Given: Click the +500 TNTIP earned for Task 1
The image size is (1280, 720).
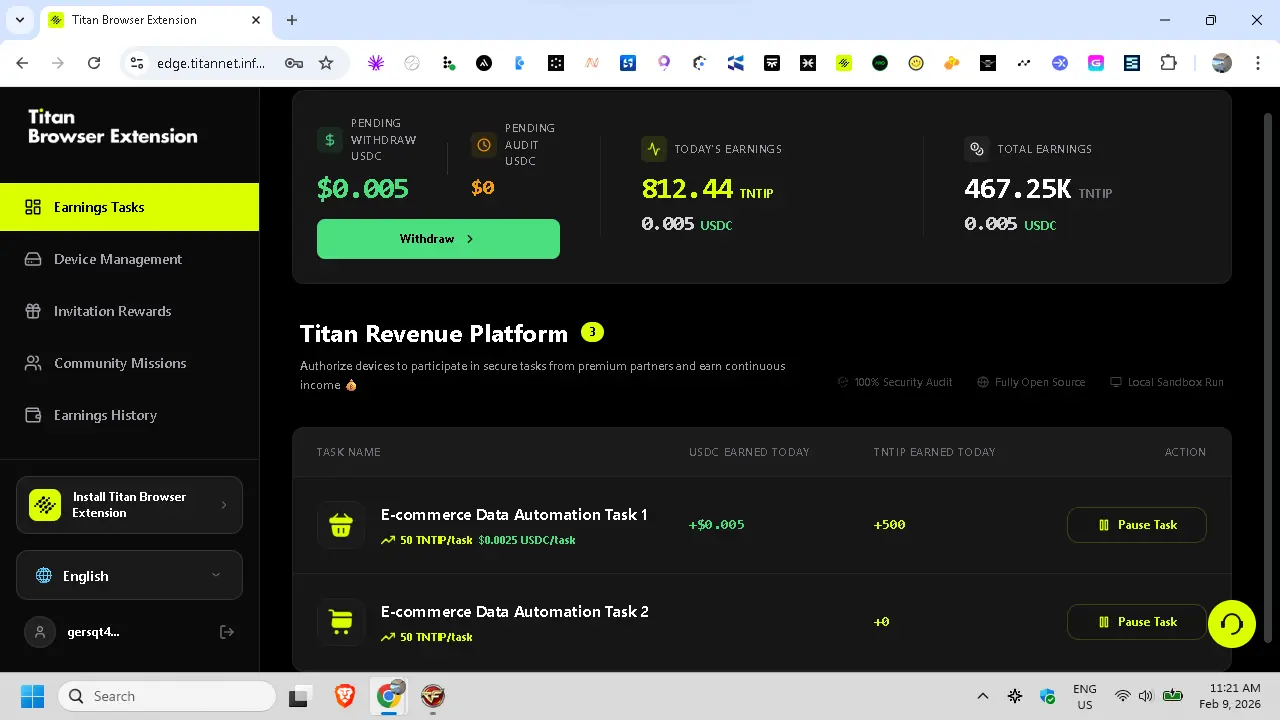Looking at the screenshot, I should [889, 525].
